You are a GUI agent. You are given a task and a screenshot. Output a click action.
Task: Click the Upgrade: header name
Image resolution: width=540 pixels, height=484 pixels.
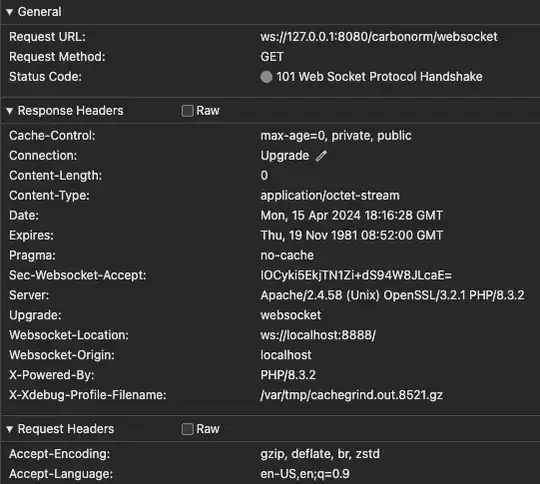(x=35, y=315)
